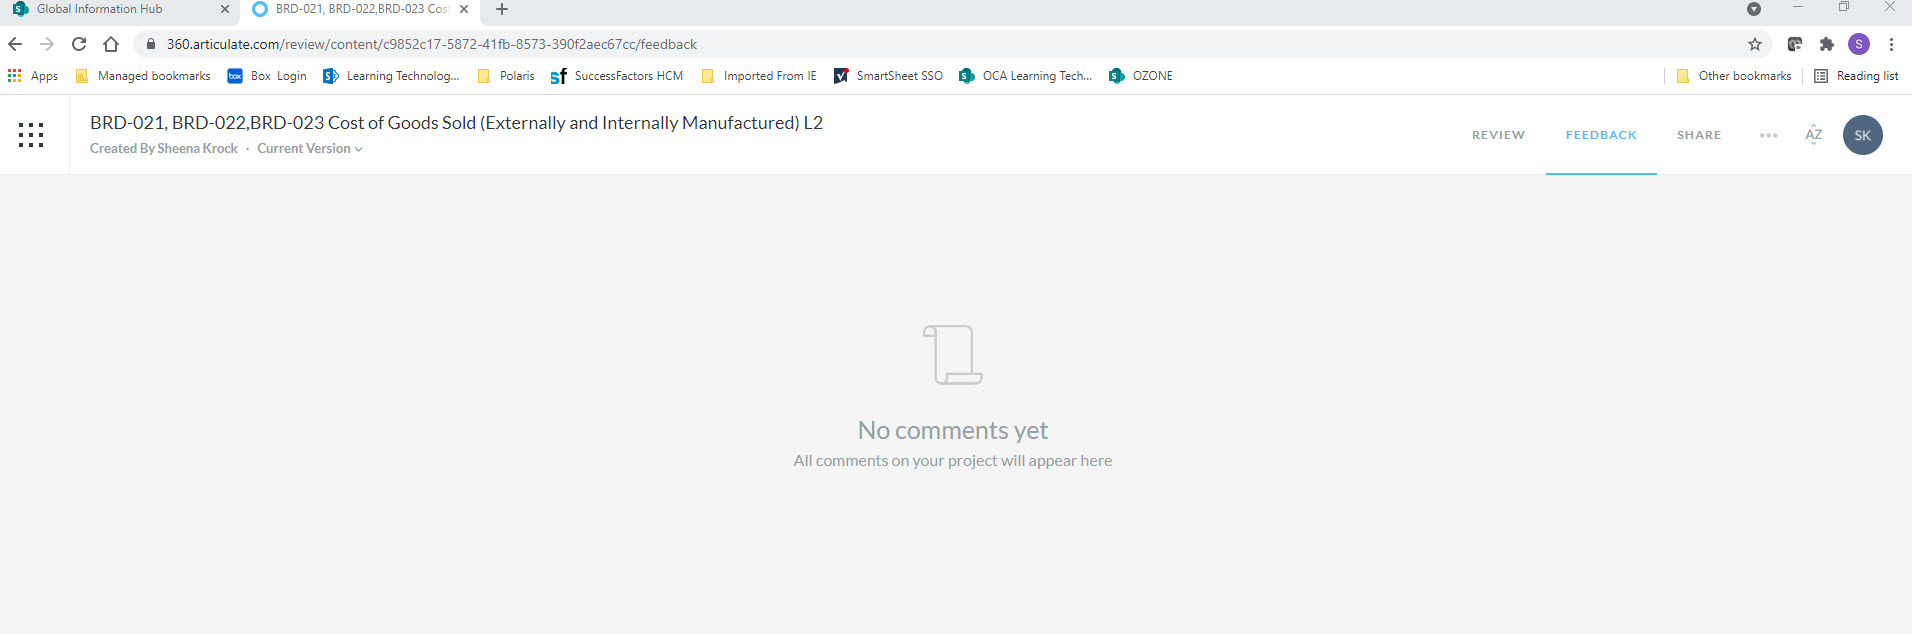Click the Created By Sheena Krock text
The image size is (1912, 634).
tap(164, 148)
